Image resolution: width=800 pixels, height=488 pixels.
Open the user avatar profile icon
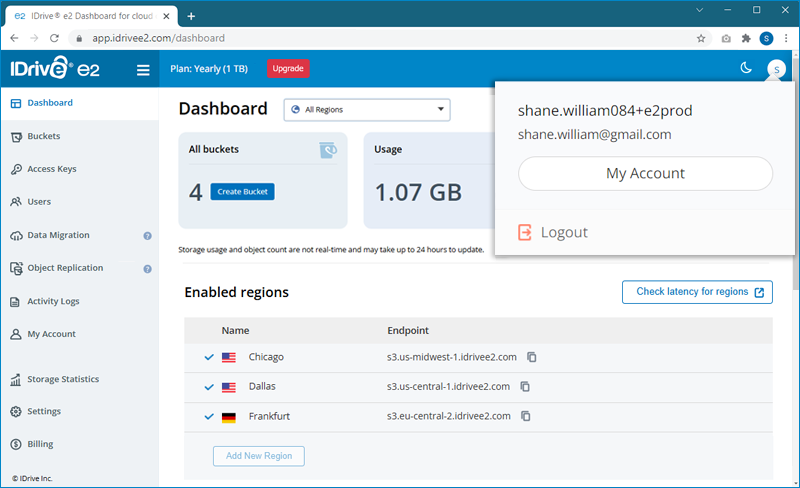click(x=775, y=69)
